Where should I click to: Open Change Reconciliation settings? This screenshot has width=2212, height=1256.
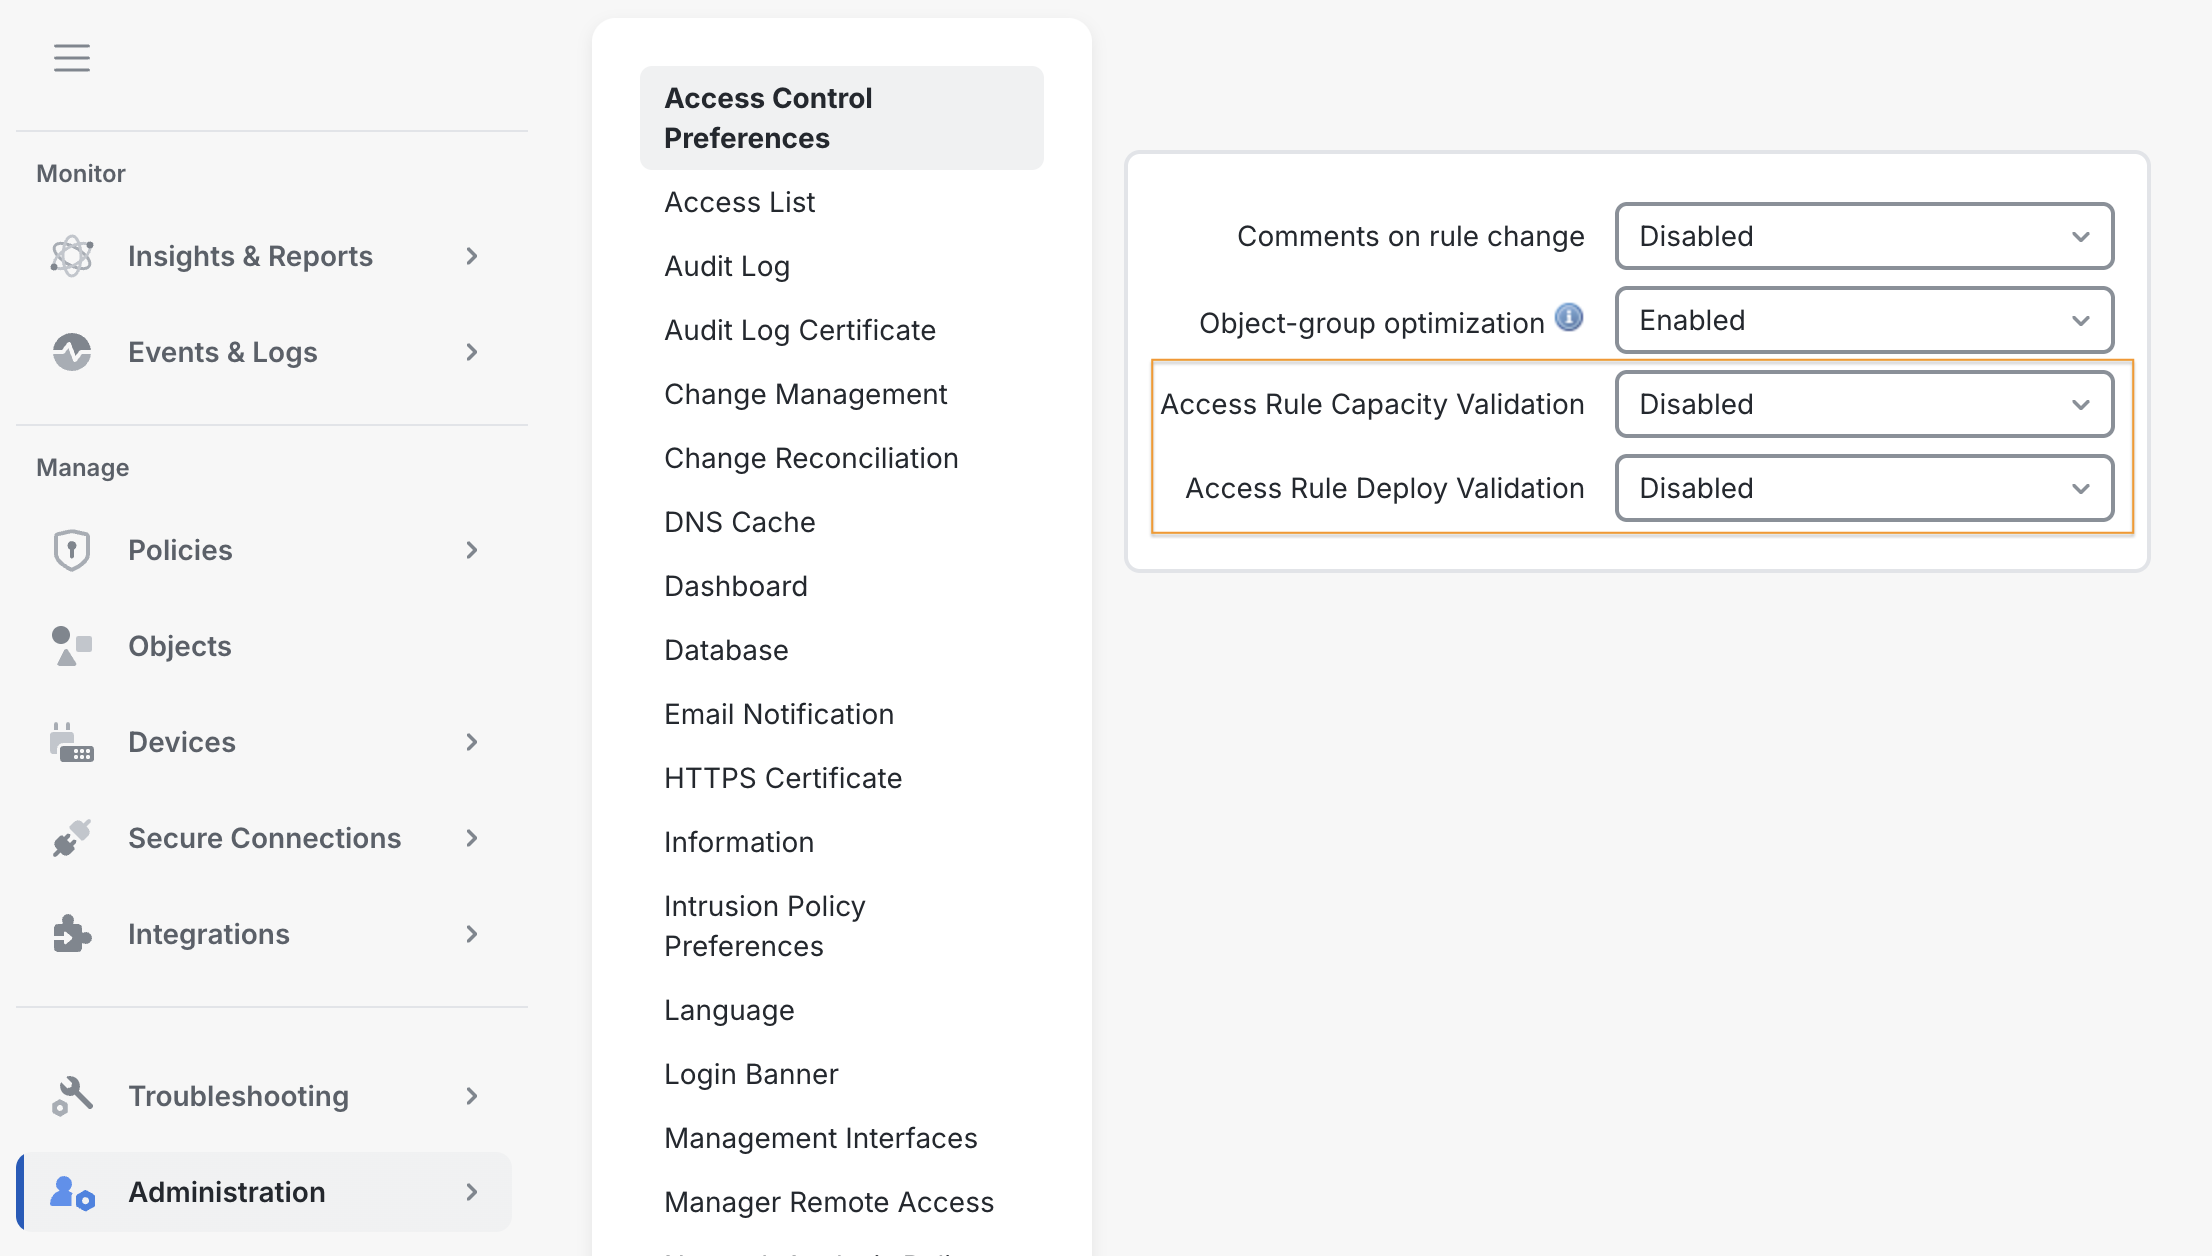point(811,458)
